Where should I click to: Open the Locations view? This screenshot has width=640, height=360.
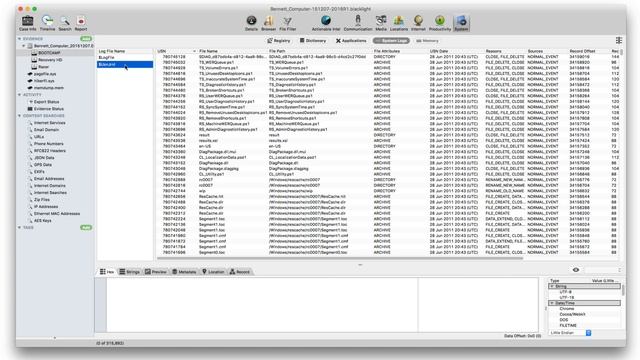tap(399, 23)
